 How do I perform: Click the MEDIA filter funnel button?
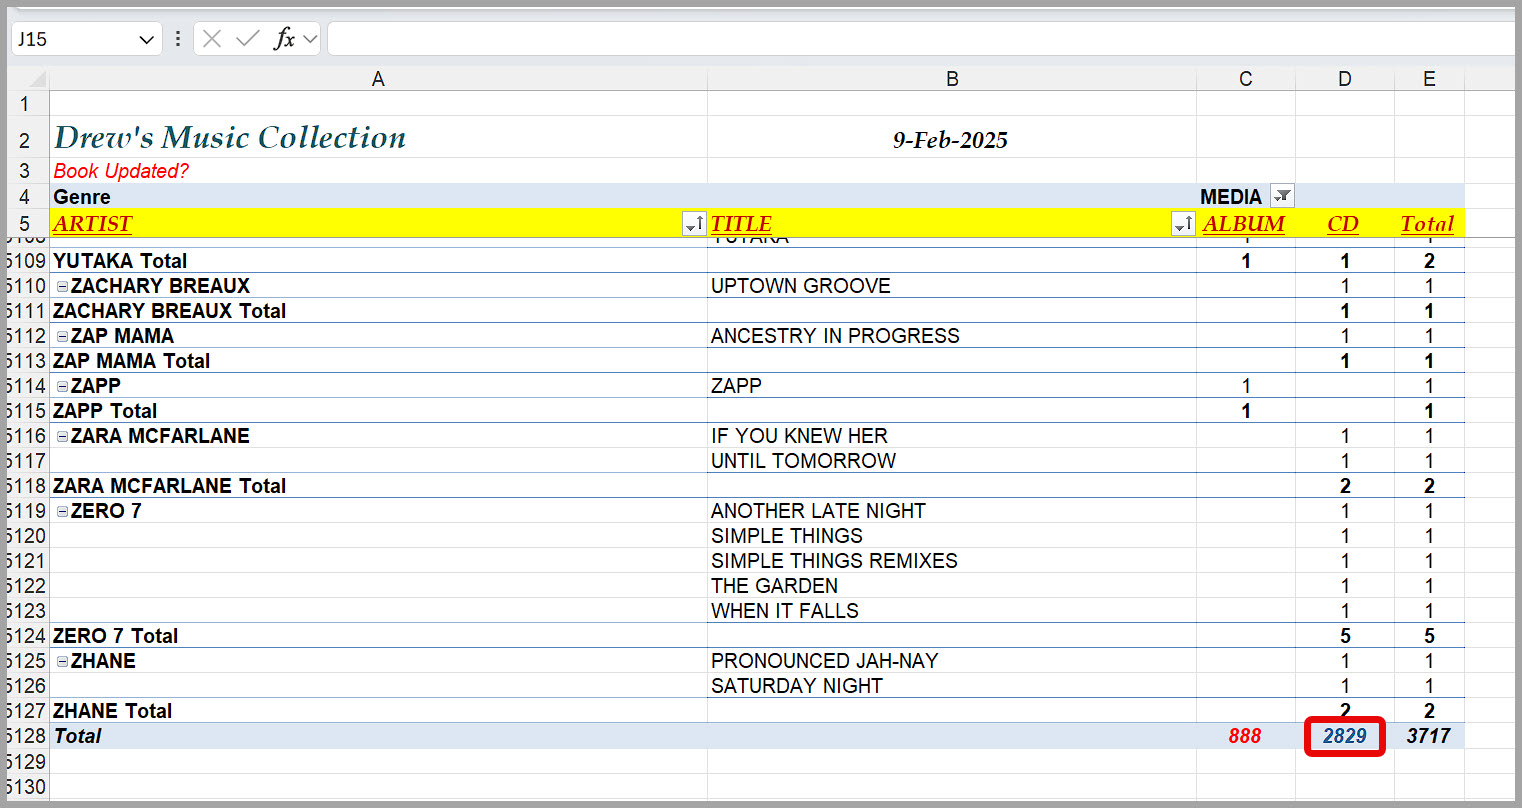click(x=1281, y=196)
